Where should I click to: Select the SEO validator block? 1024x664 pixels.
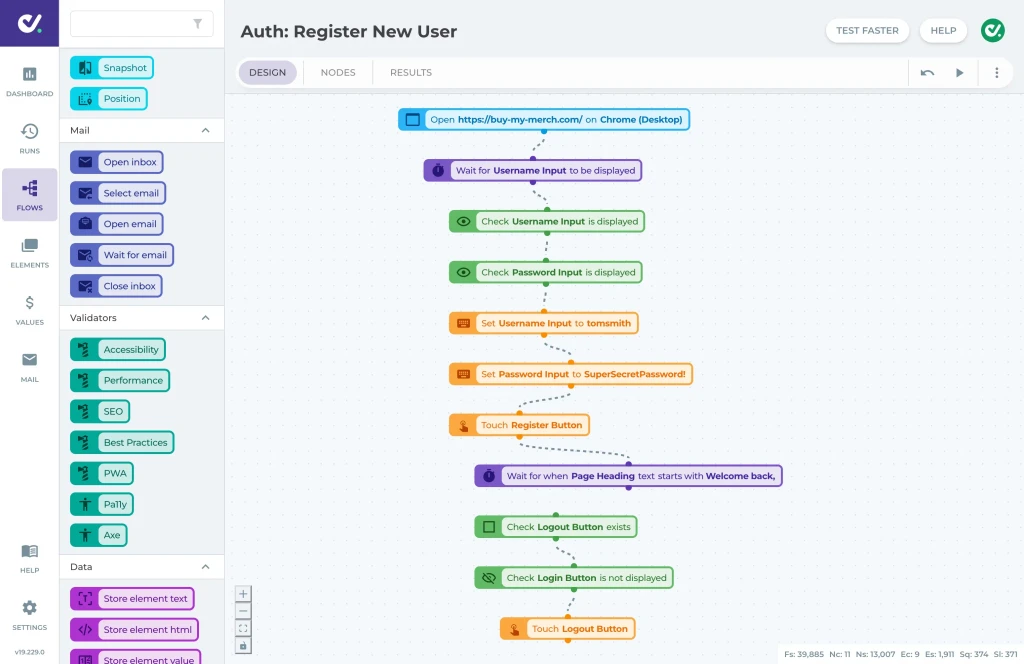[x=100, y=411]
